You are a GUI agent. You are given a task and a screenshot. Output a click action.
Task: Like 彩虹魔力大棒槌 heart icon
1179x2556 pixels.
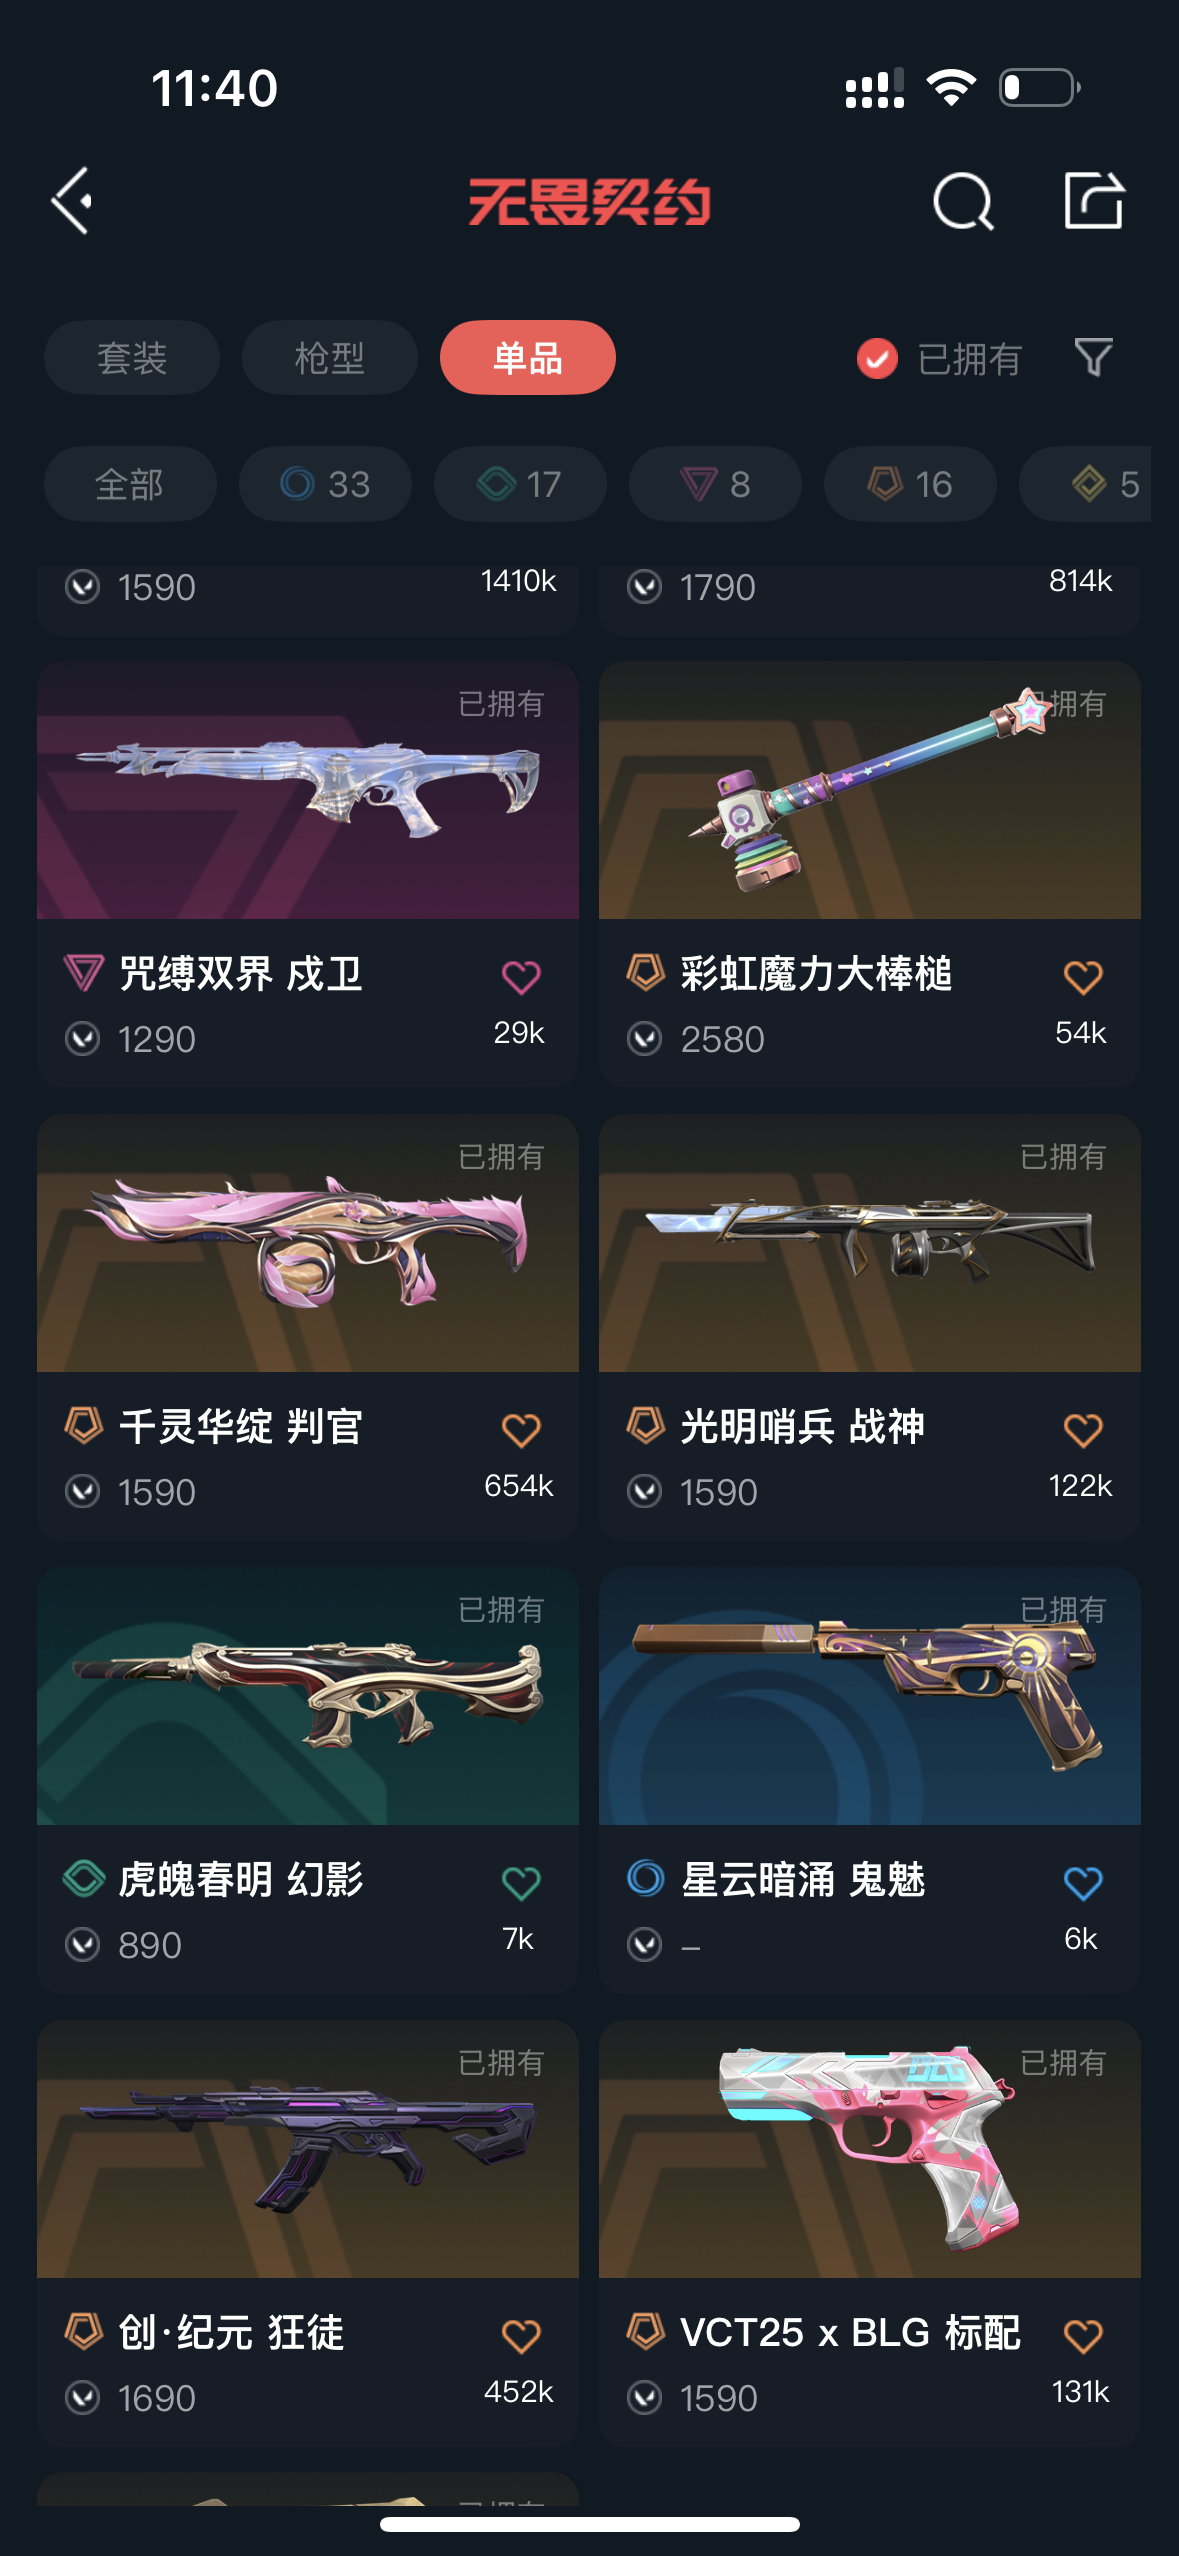1083,977
